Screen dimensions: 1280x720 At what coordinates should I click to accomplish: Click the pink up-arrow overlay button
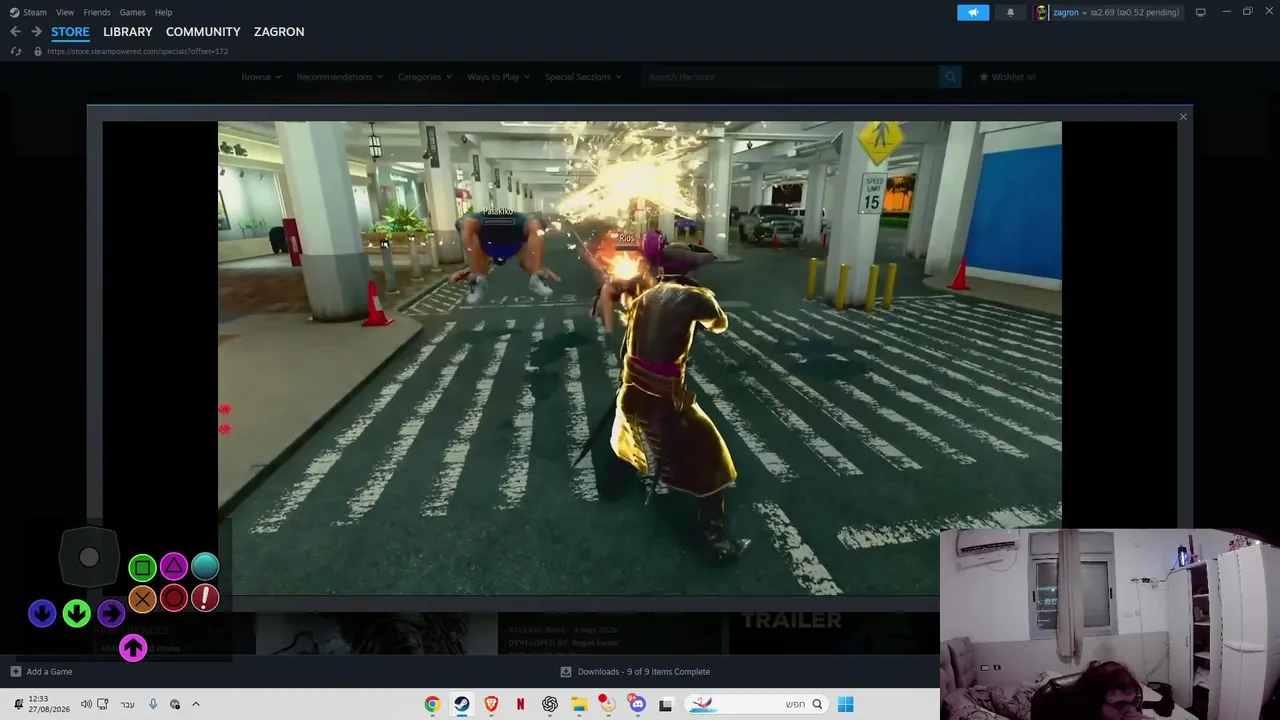point(133,648)
